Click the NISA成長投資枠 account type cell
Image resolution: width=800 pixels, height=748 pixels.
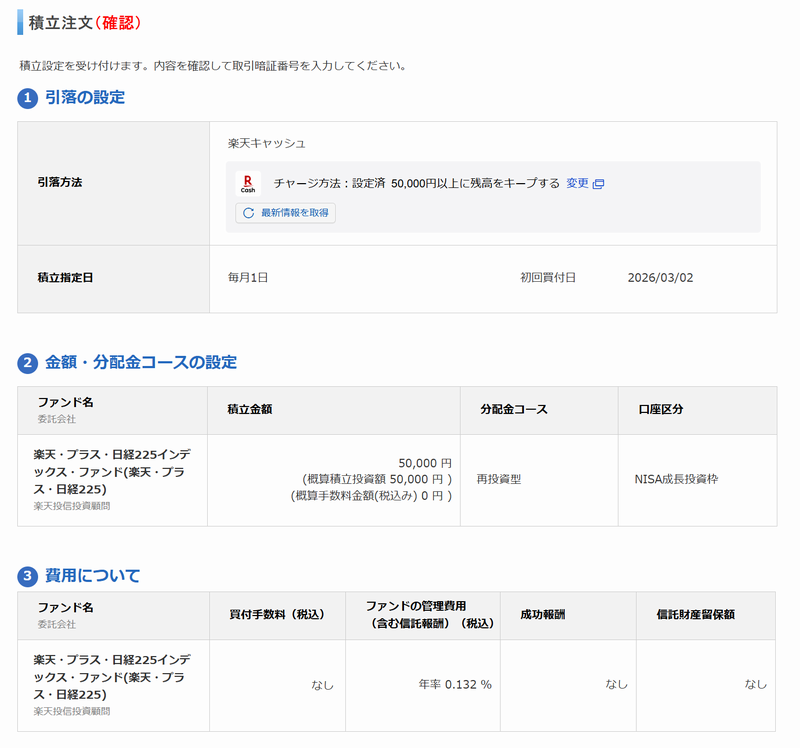(677, 480)
